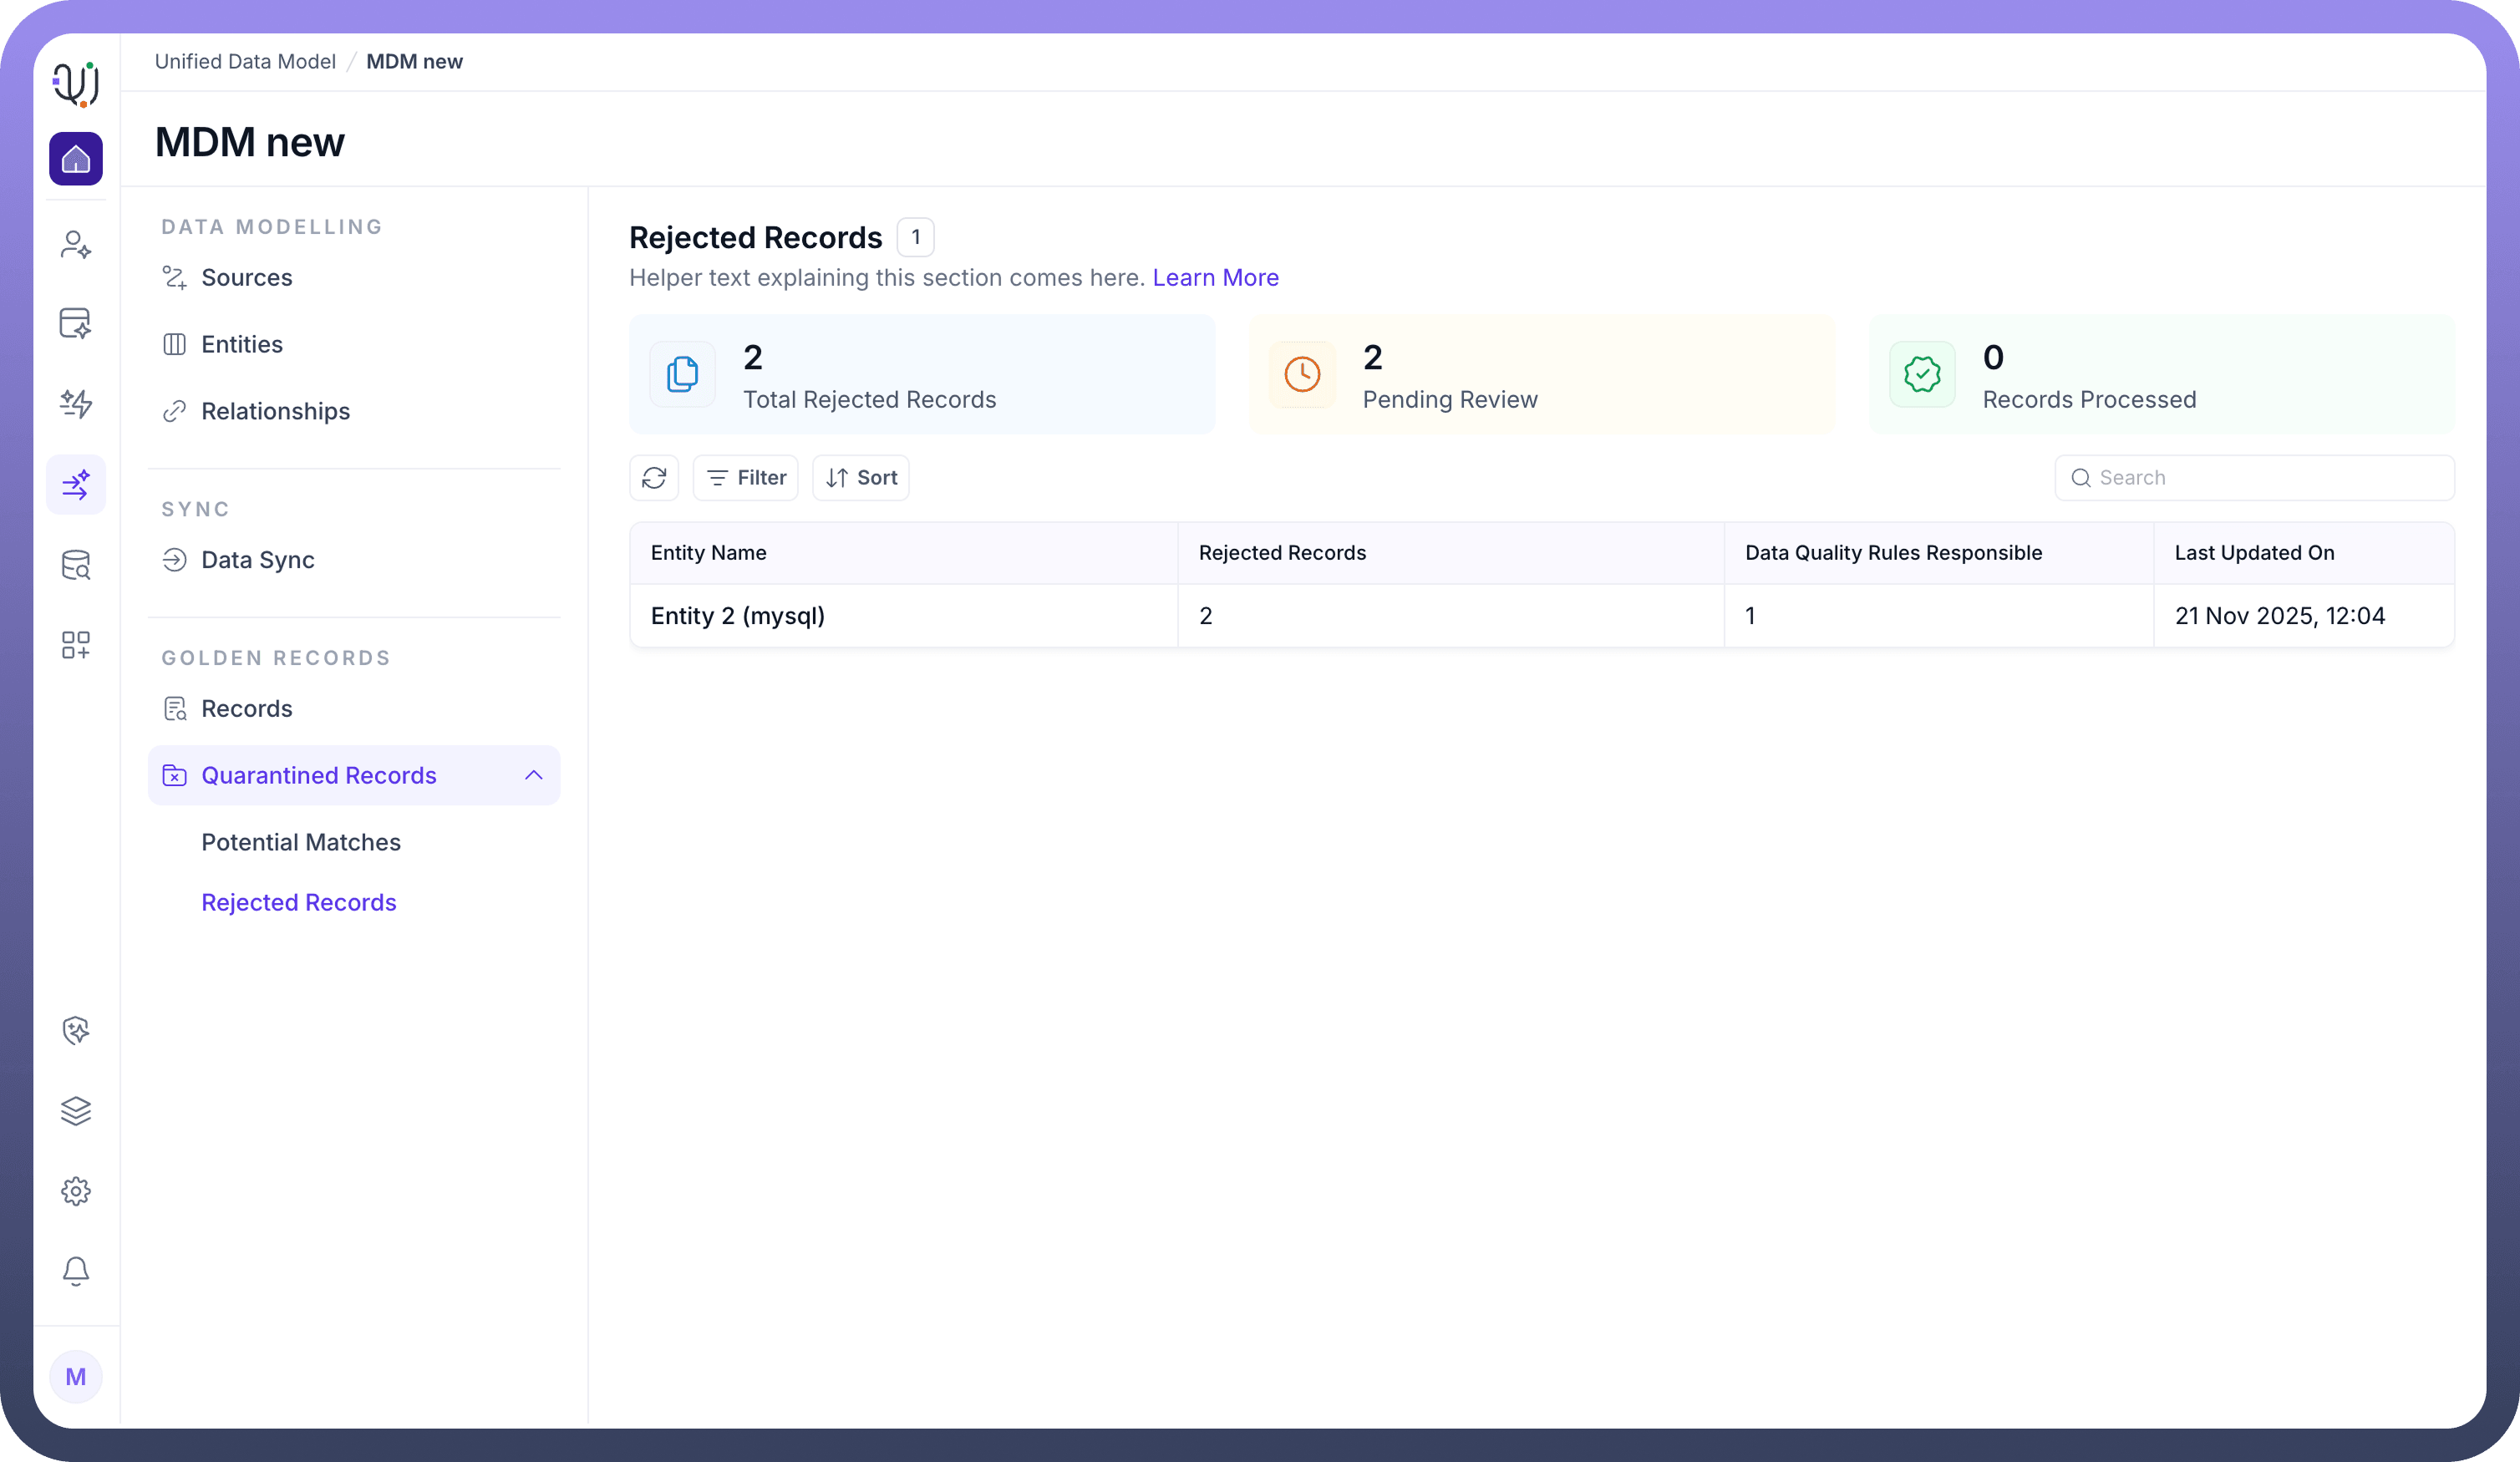Open the notifications bell icon
The height and width of the screenshot is (1462, 2520).
76,1271
